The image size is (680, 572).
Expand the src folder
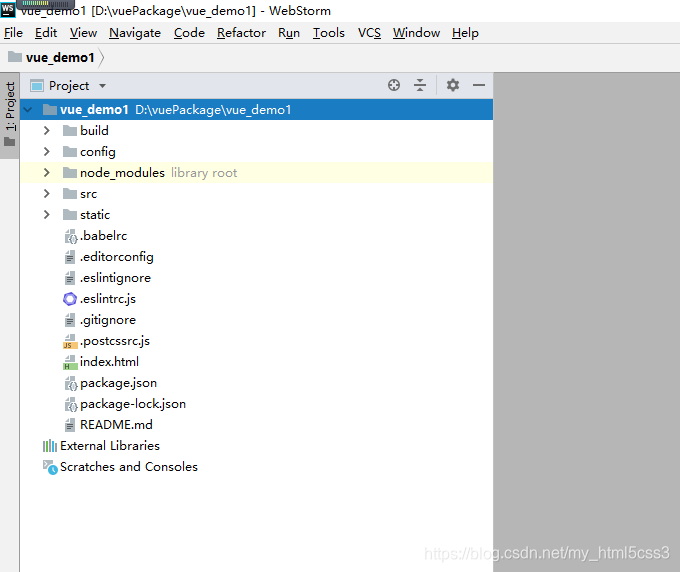(x=47, y=193)
